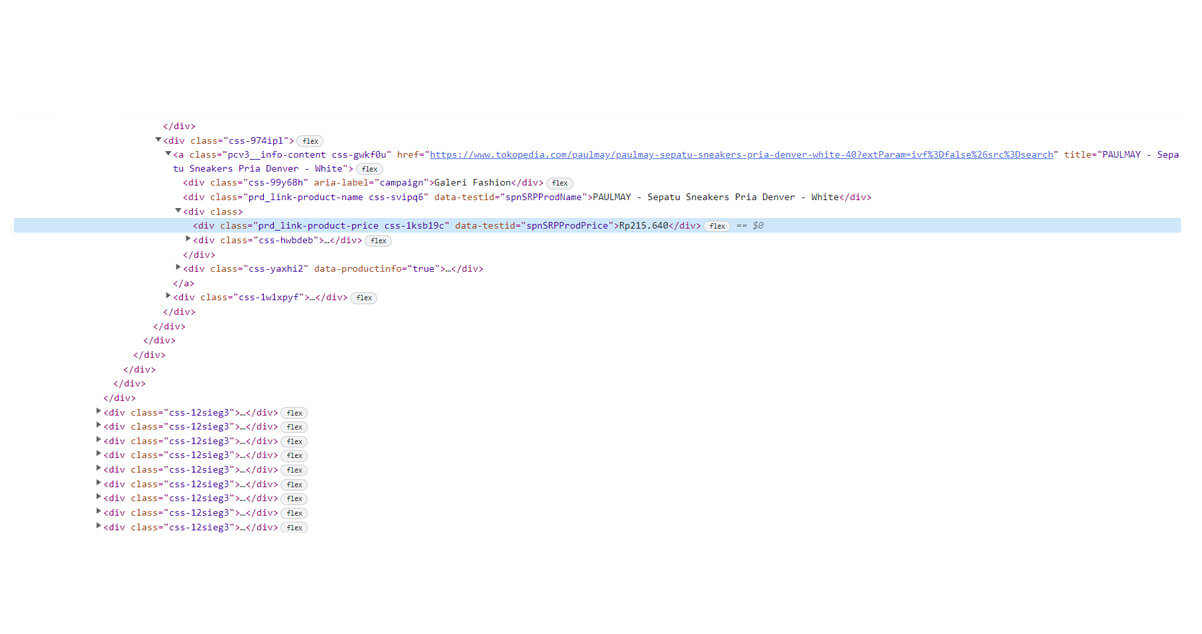1202x634 pixels.
Task: Expand the css-1w1xpyf div node
Action: click(168, 297)
